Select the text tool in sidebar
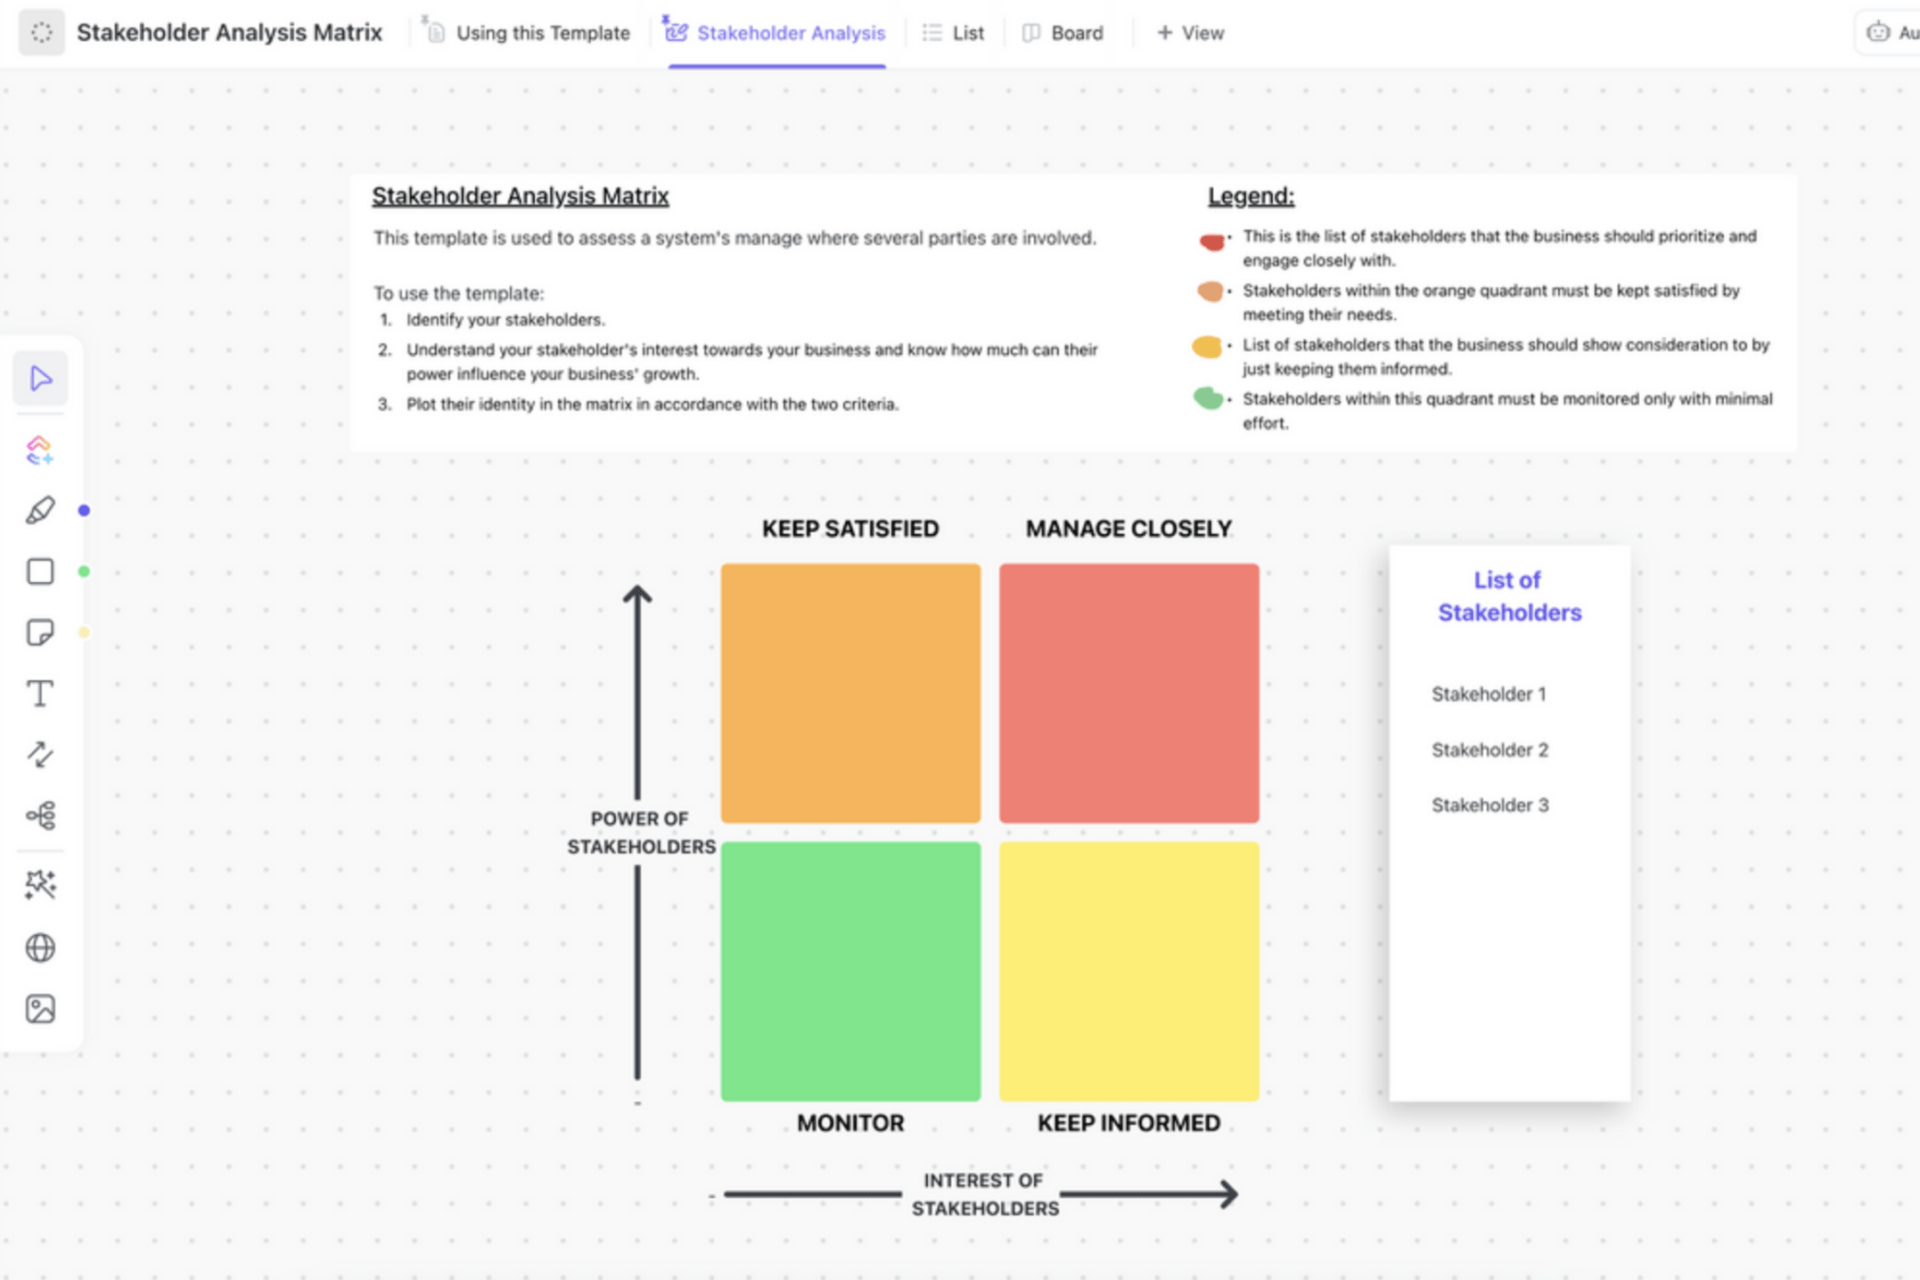 tap(40, 694)
